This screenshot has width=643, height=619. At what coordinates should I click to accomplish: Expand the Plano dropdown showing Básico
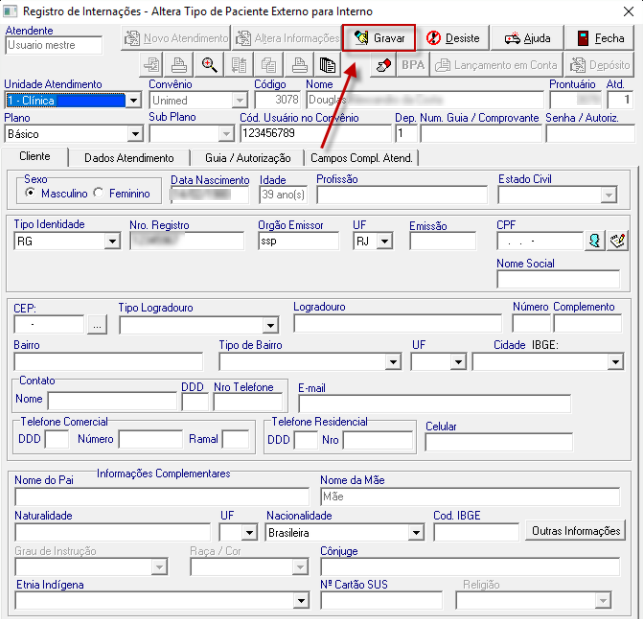pyautogui.click(x=135, y=134)
